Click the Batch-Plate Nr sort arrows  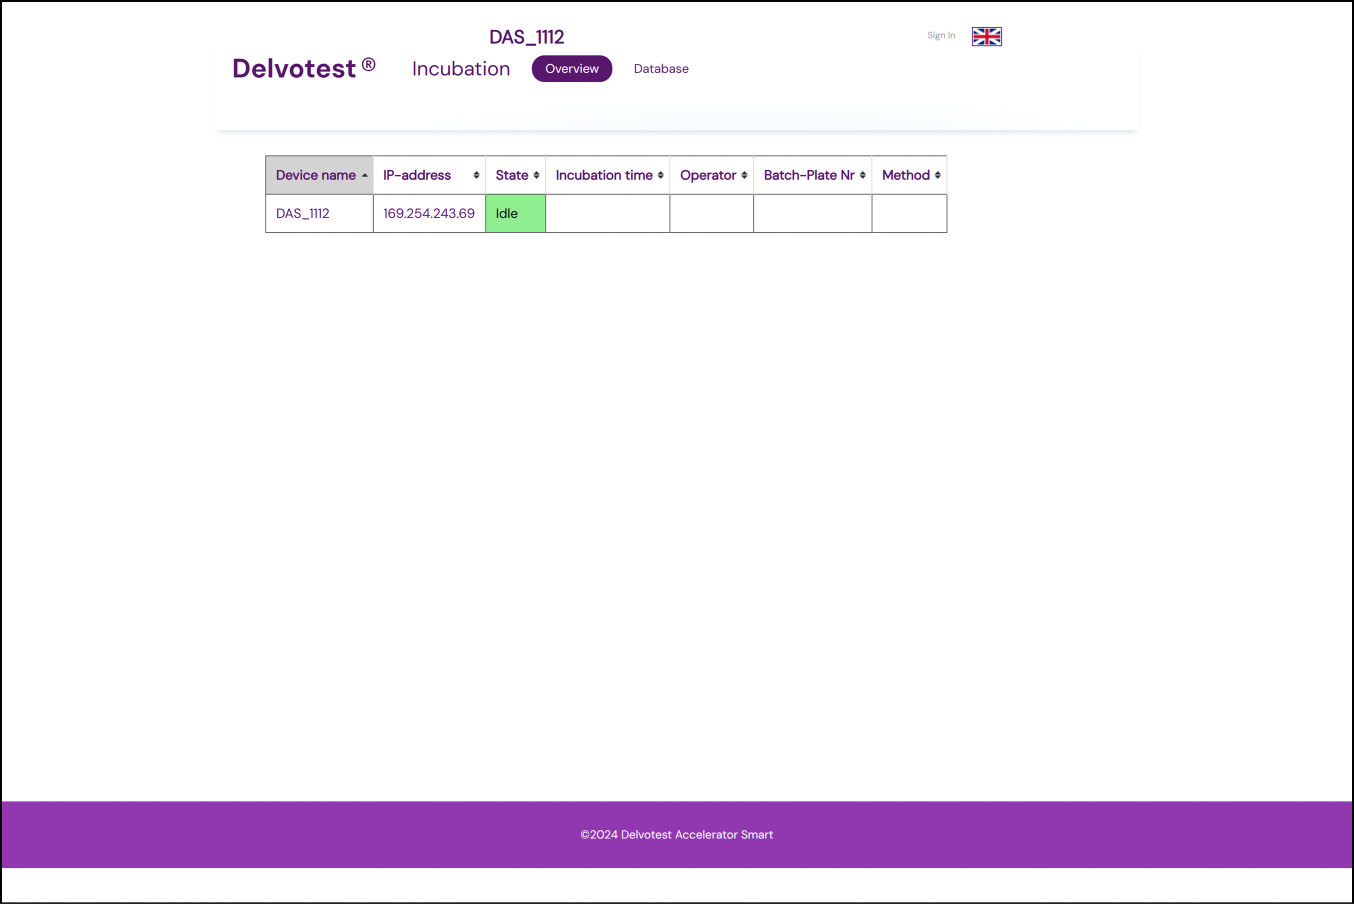862,176
